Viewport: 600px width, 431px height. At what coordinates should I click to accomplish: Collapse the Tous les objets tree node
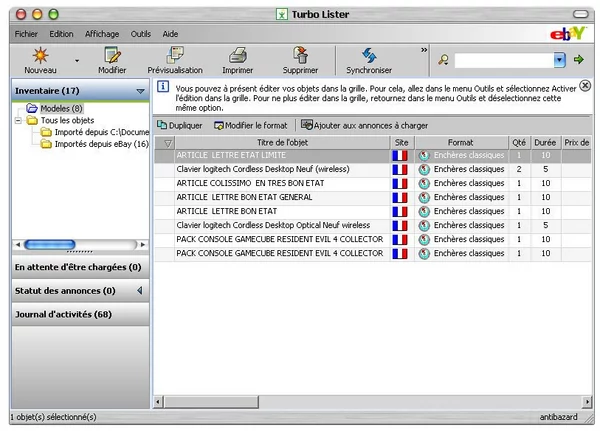tap(18, 121)
